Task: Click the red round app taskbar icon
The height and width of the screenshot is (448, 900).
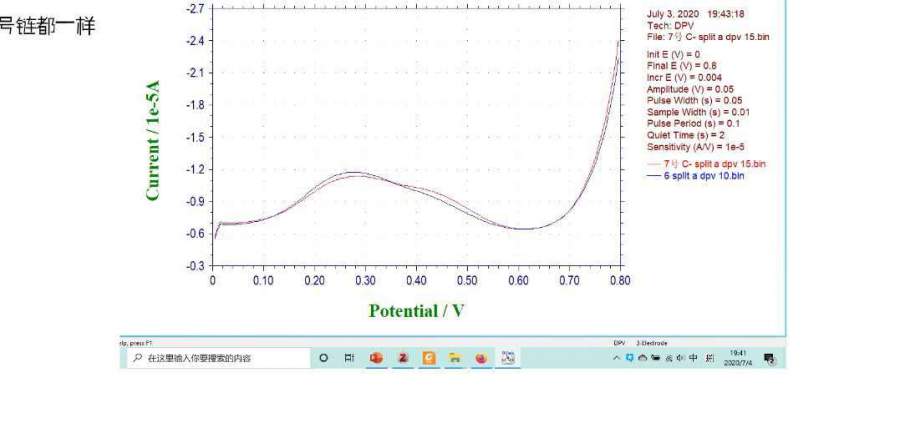Action: (x=480, y=358)
